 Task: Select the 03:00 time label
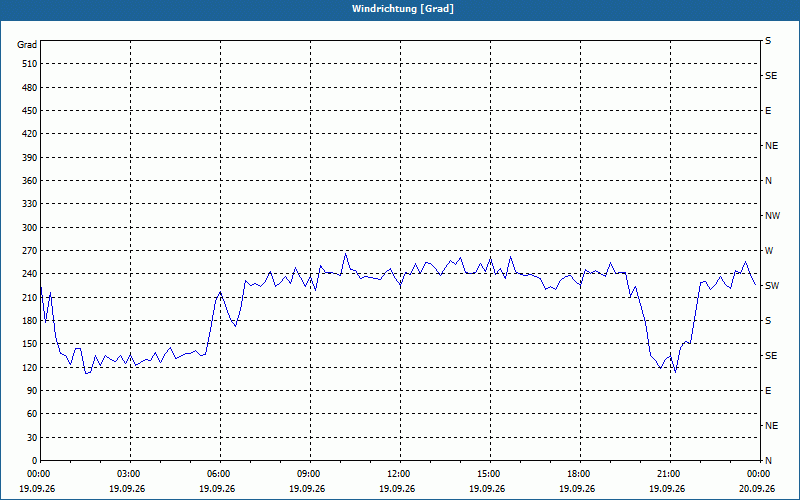pyautogui.click(x=130, y=473)
